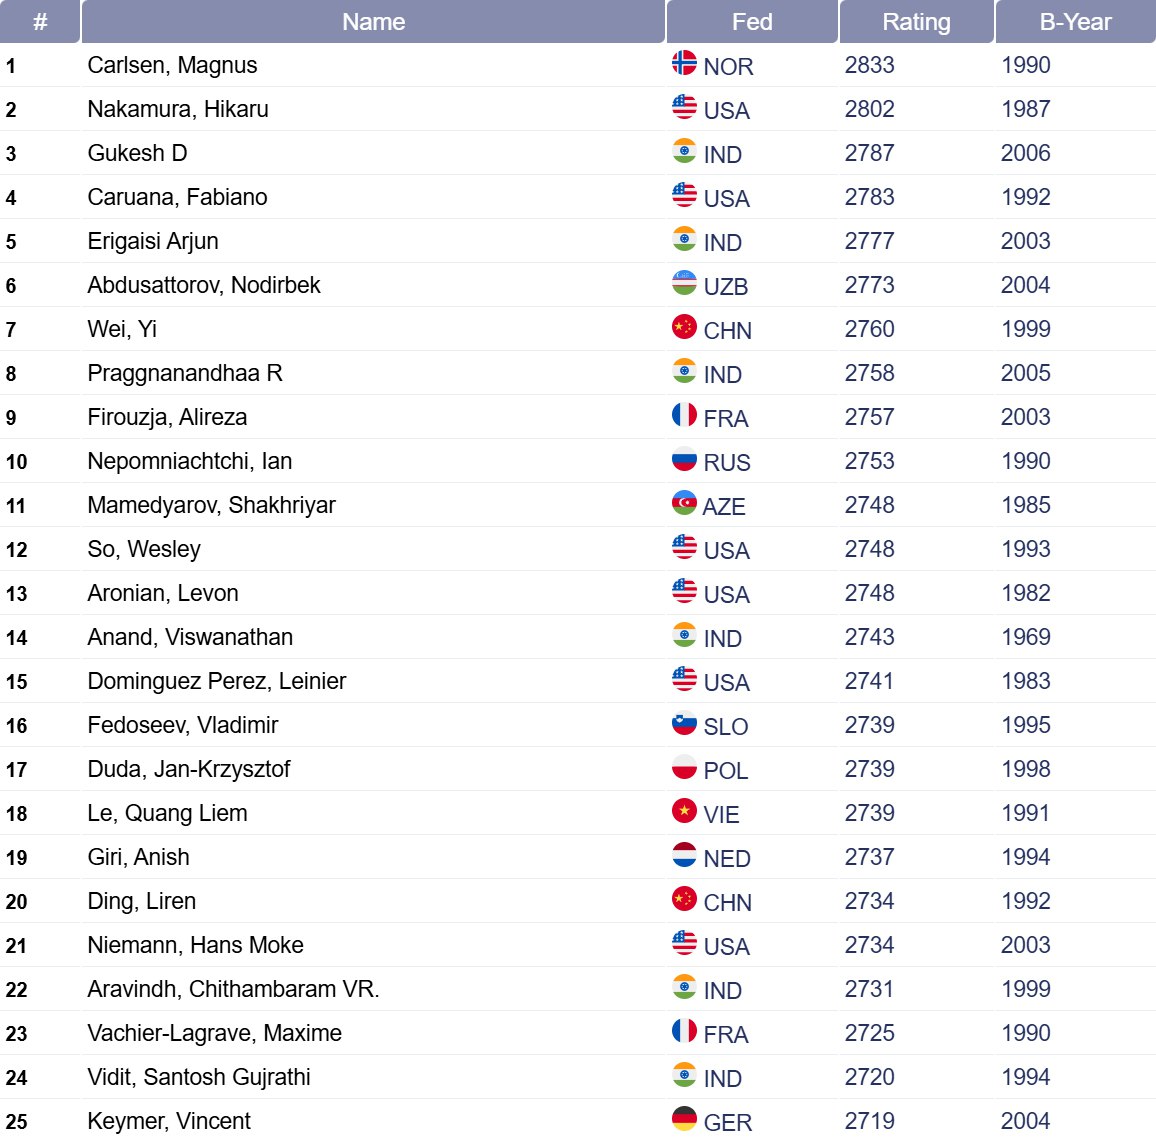Click Ding, Liren's rating 2734
The height and width of the screenshot is (1141, 1156).
tap(869, 901)
